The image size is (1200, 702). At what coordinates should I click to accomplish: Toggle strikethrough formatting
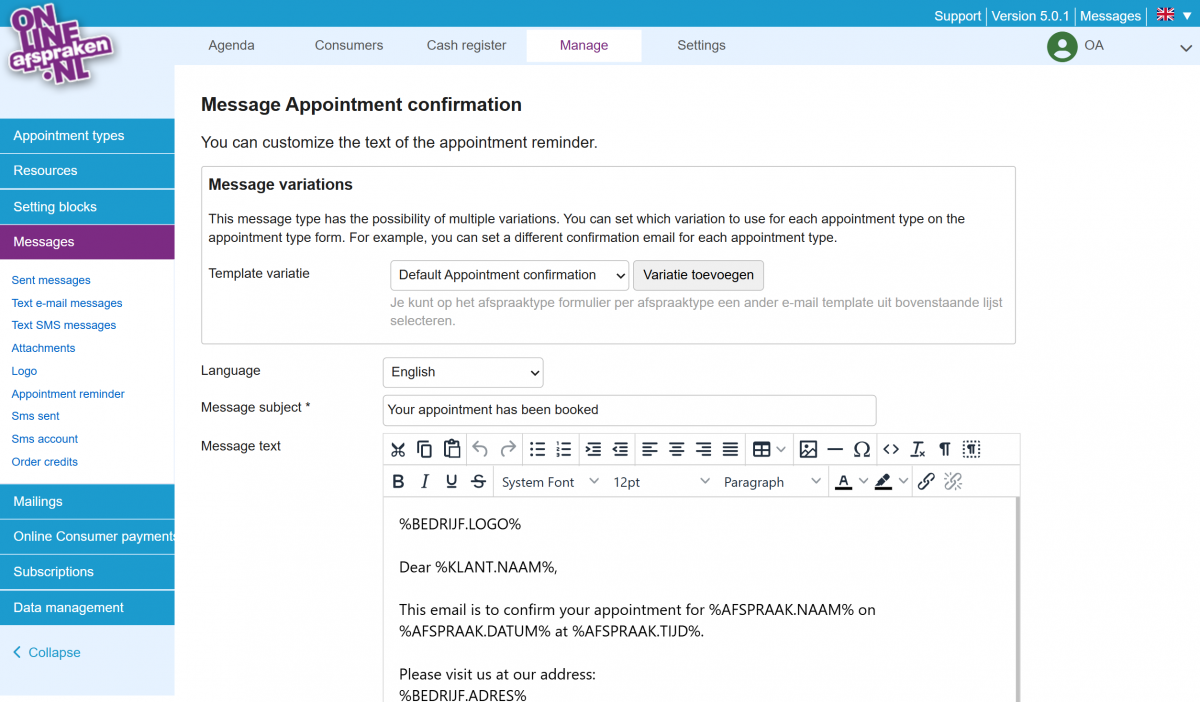478,481
